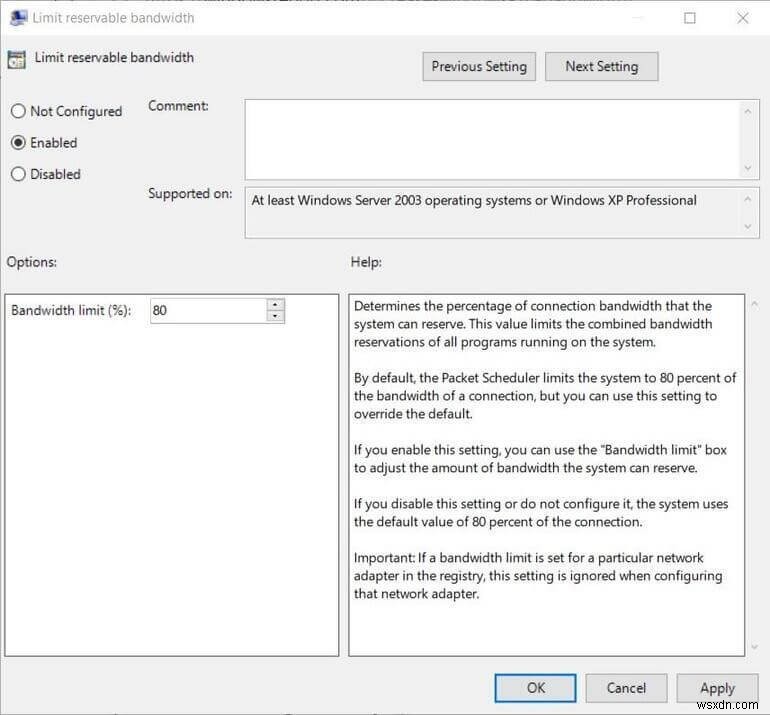Go to Next Setting
Image resolution: width=770 pixels, height=715 pixels.
point(602,66)
